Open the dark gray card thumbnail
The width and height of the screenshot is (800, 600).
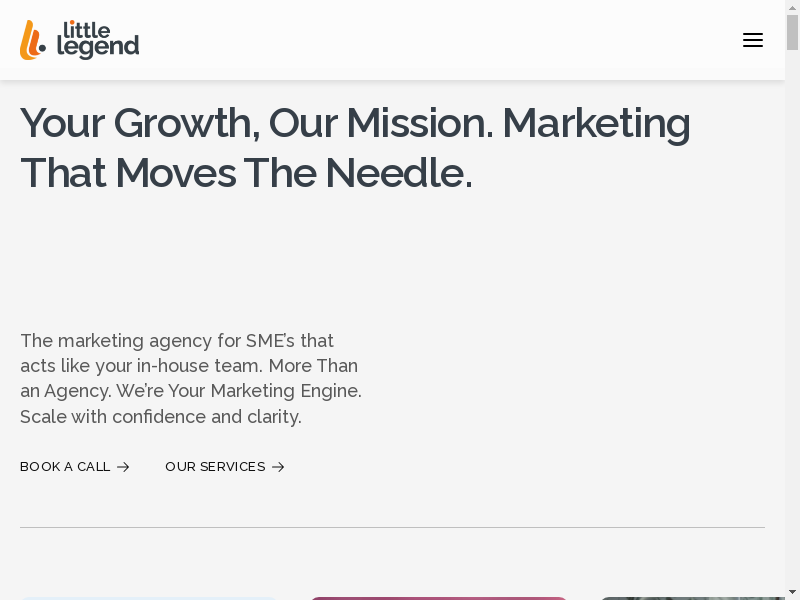(x=690, y=598)
